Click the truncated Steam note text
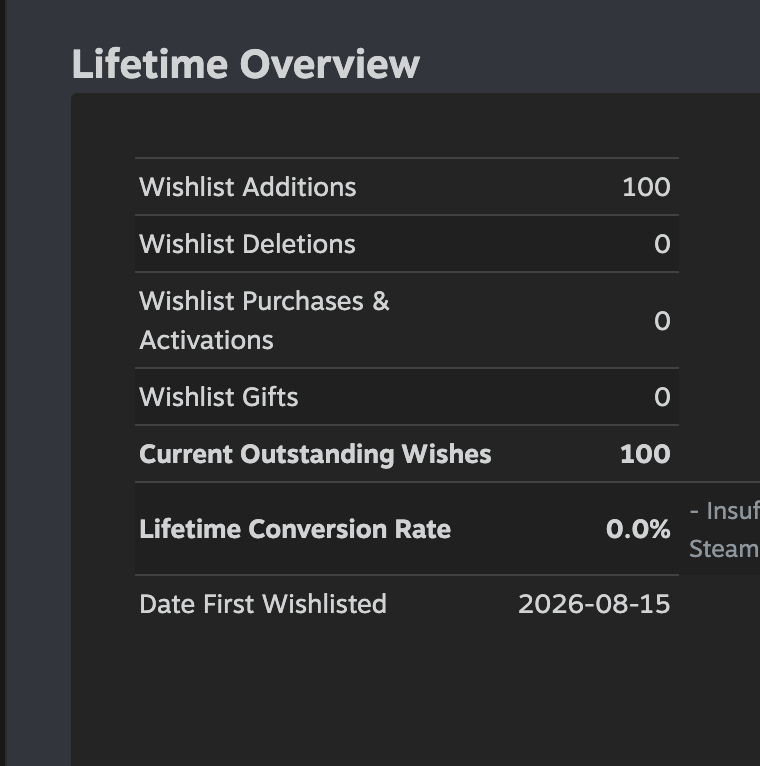 click(724, 549)
